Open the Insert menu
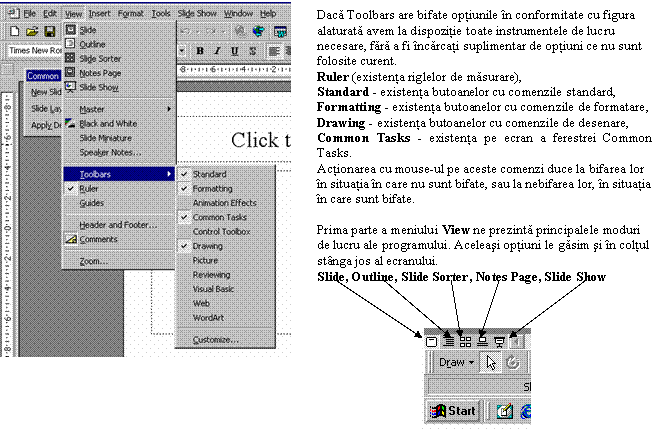665x429 pixels. 99,14
